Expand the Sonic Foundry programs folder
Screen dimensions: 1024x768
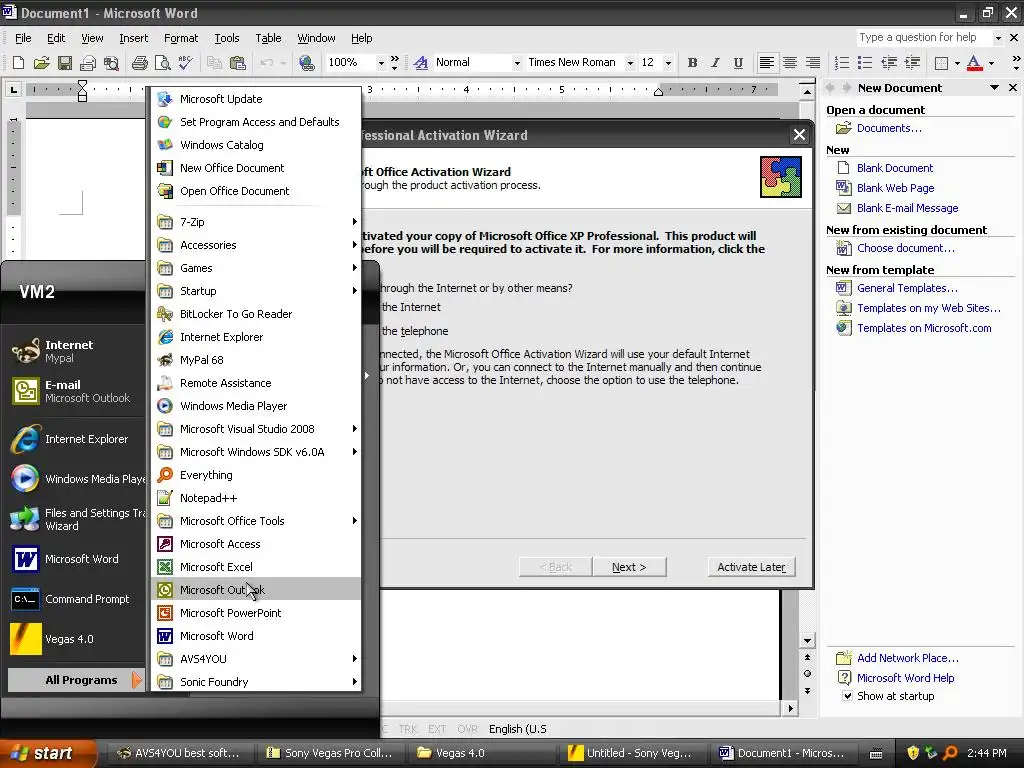(256, 682)
